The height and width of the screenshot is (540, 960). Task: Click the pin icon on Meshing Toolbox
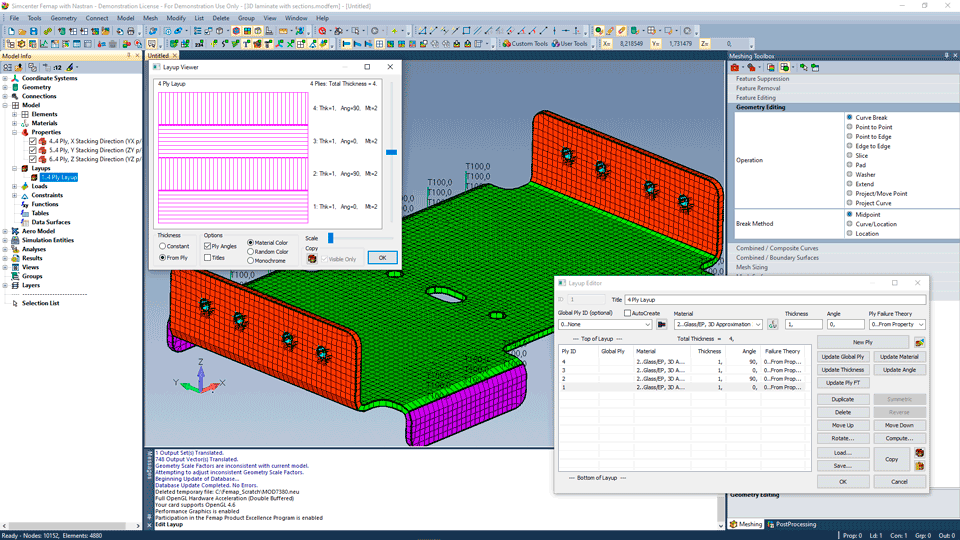[947, 56]
